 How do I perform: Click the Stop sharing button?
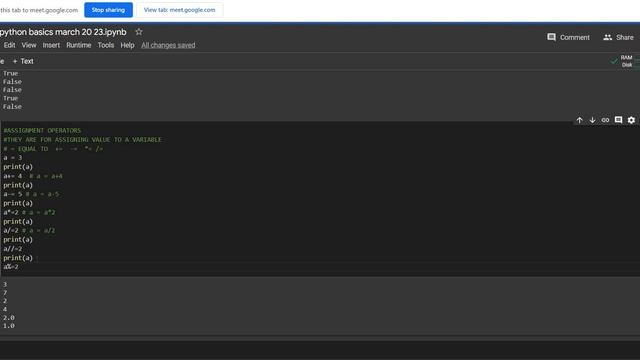[108, 10]
